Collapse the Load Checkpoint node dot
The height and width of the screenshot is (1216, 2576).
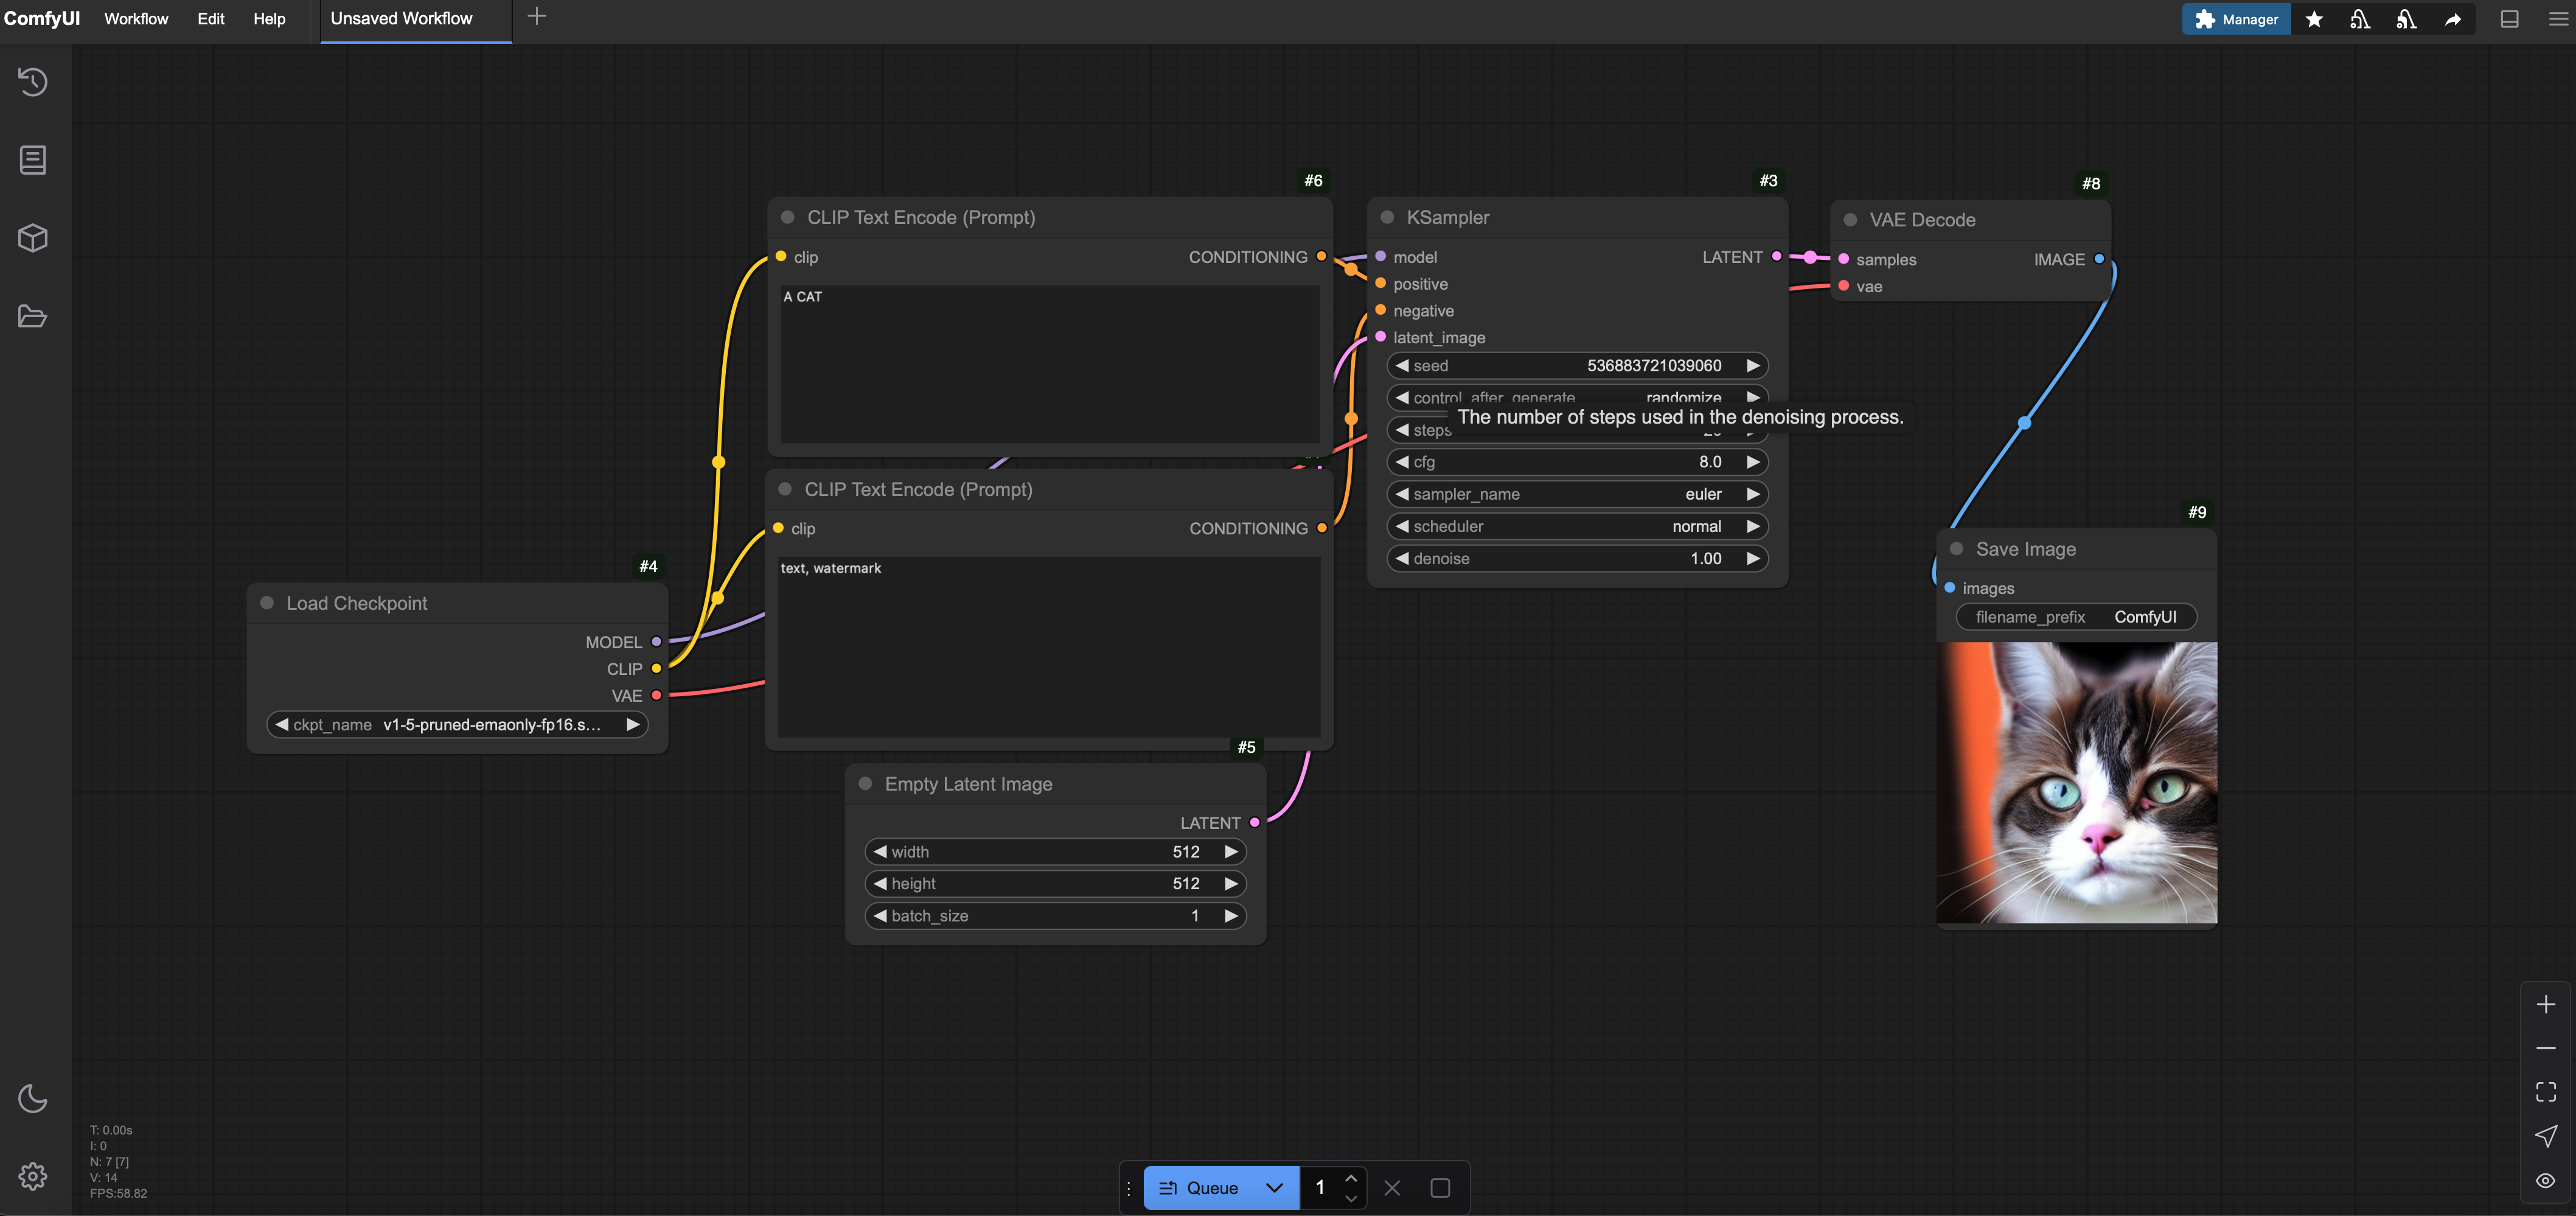(267, 603)
